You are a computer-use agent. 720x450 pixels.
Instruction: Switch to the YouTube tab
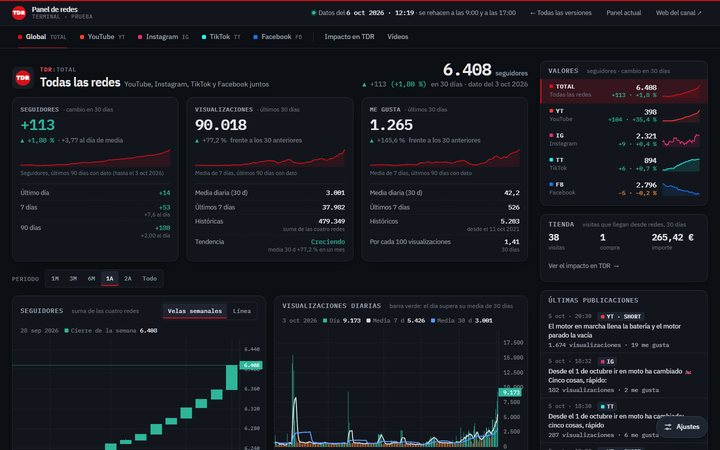tap(102, 37)
